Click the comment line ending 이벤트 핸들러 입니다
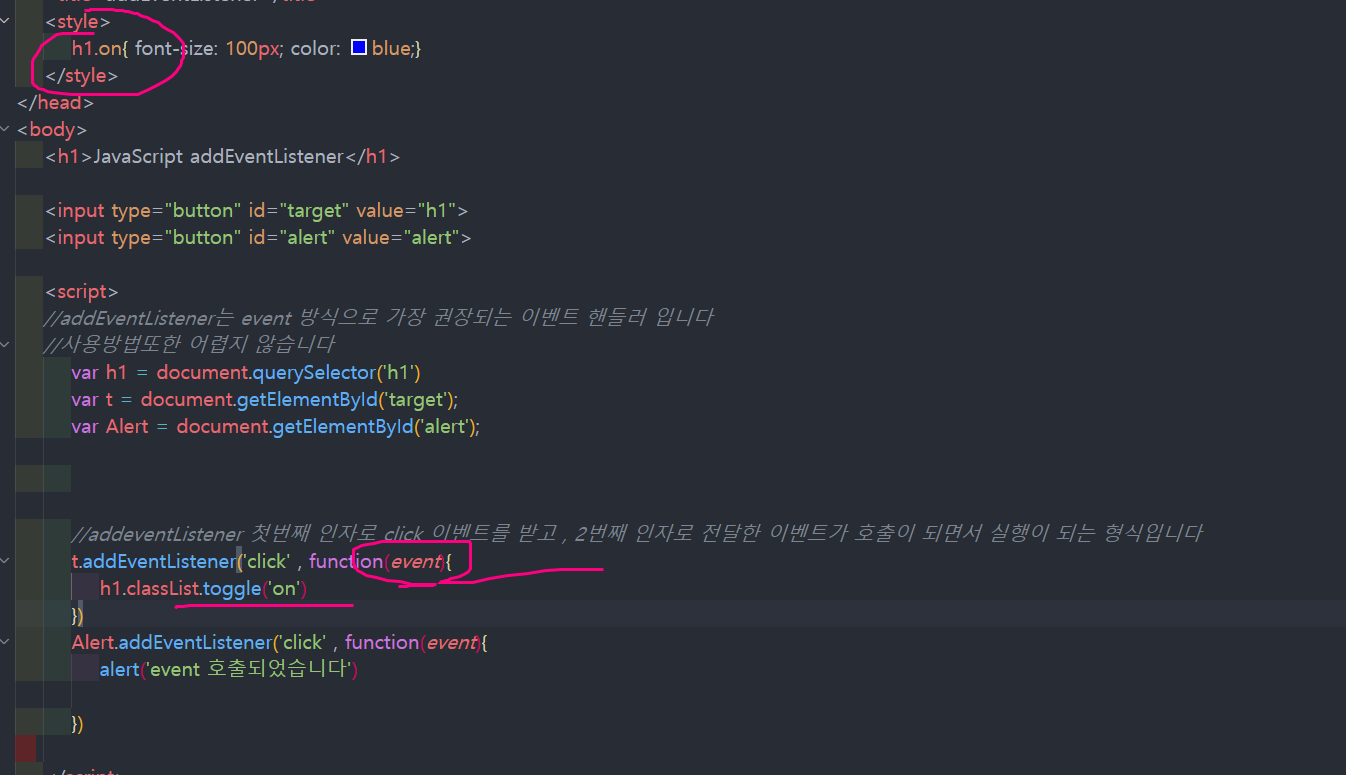This screenshot has width=1346, height=775. pos(379,318)
